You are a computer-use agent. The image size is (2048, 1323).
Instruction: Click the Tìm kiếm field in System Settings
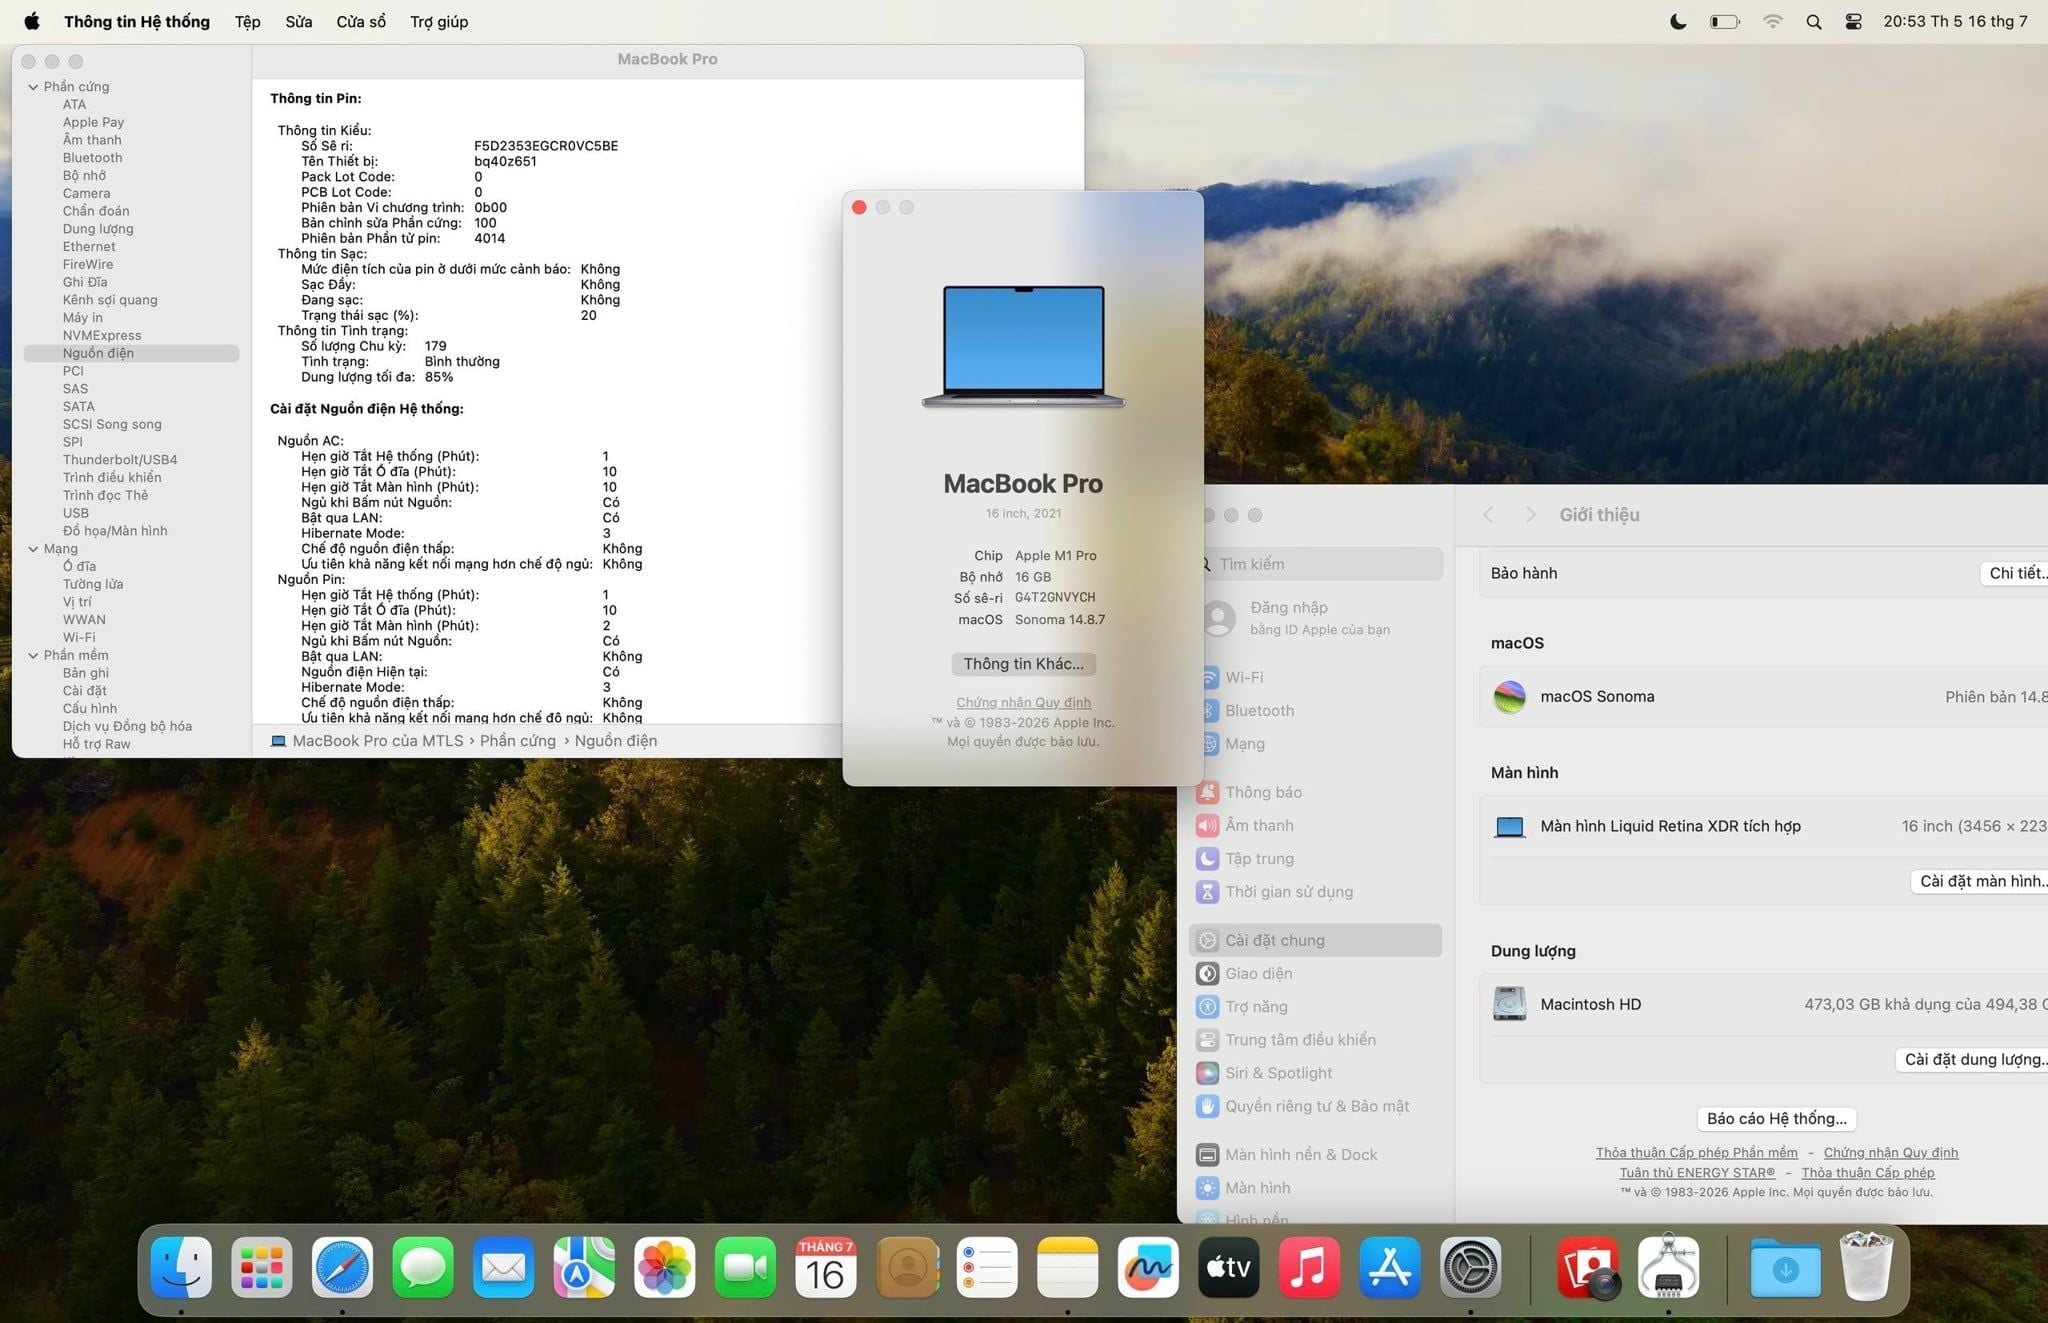[1320, 564]
